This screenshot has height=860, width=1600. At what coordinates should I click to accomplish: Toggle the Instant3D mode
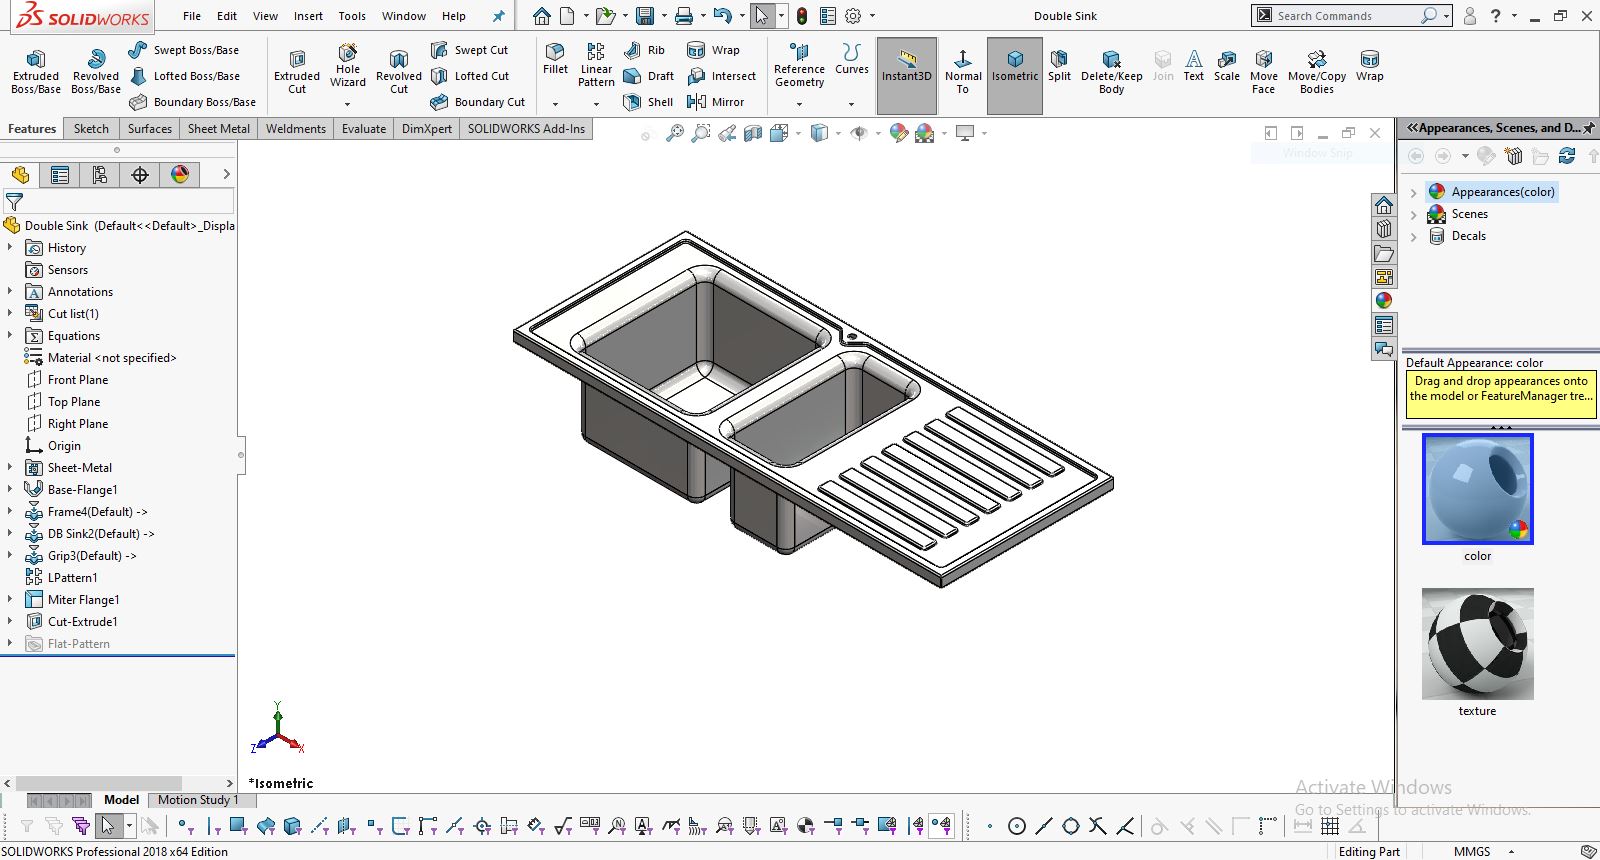tap(907, 76)
